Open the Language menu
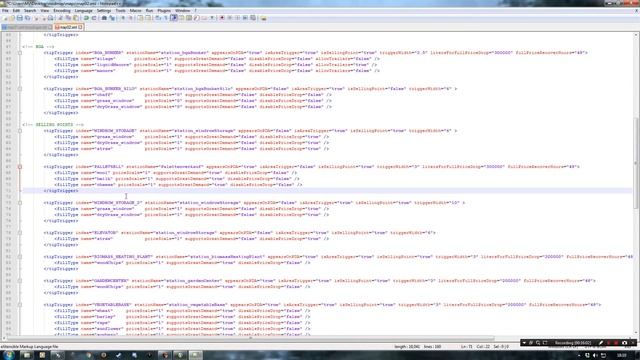Screen dimensions: 640x360 pos(84,11)
